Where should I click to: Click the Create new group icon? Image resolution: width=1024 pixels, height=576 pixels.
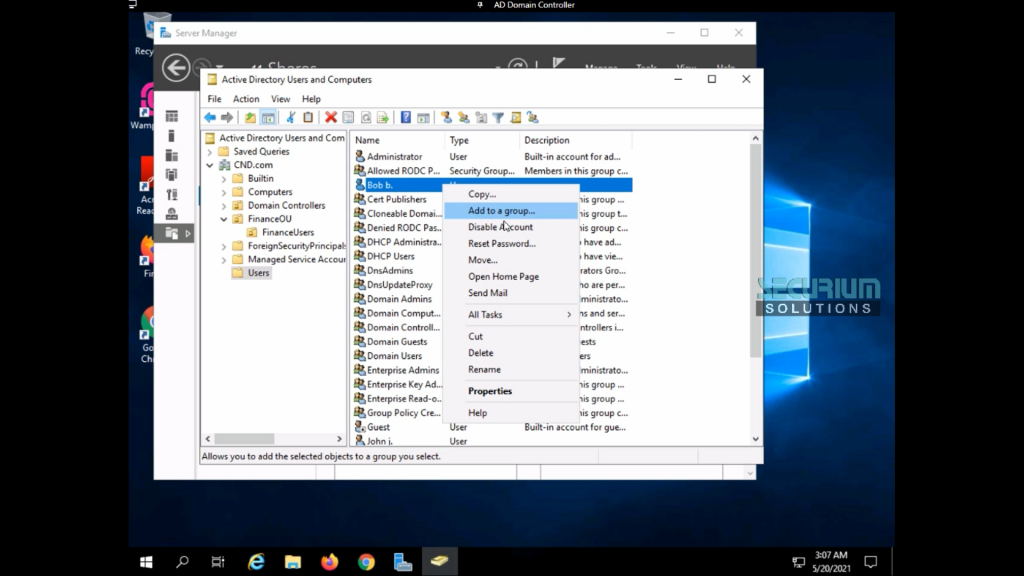click(x=464, y=118)
